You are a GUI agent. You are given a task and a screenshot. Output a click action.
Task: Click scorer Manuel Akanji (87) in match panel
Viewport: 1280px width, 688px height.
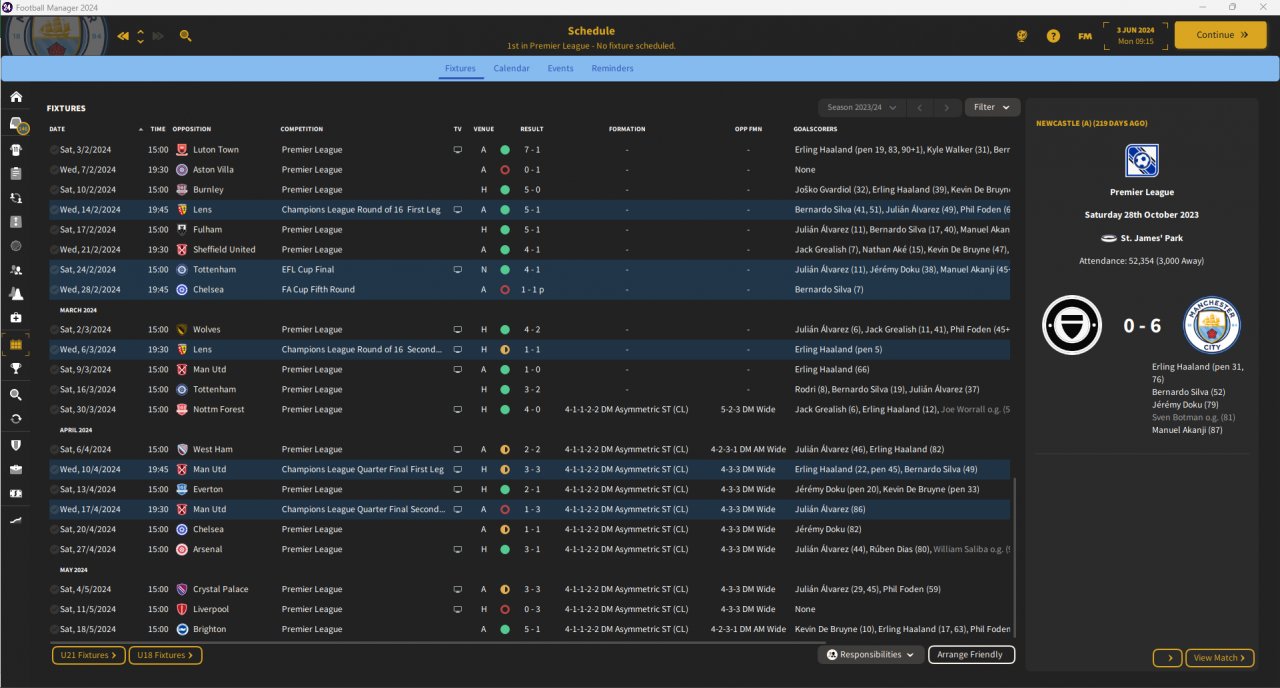coord(1187,430)
